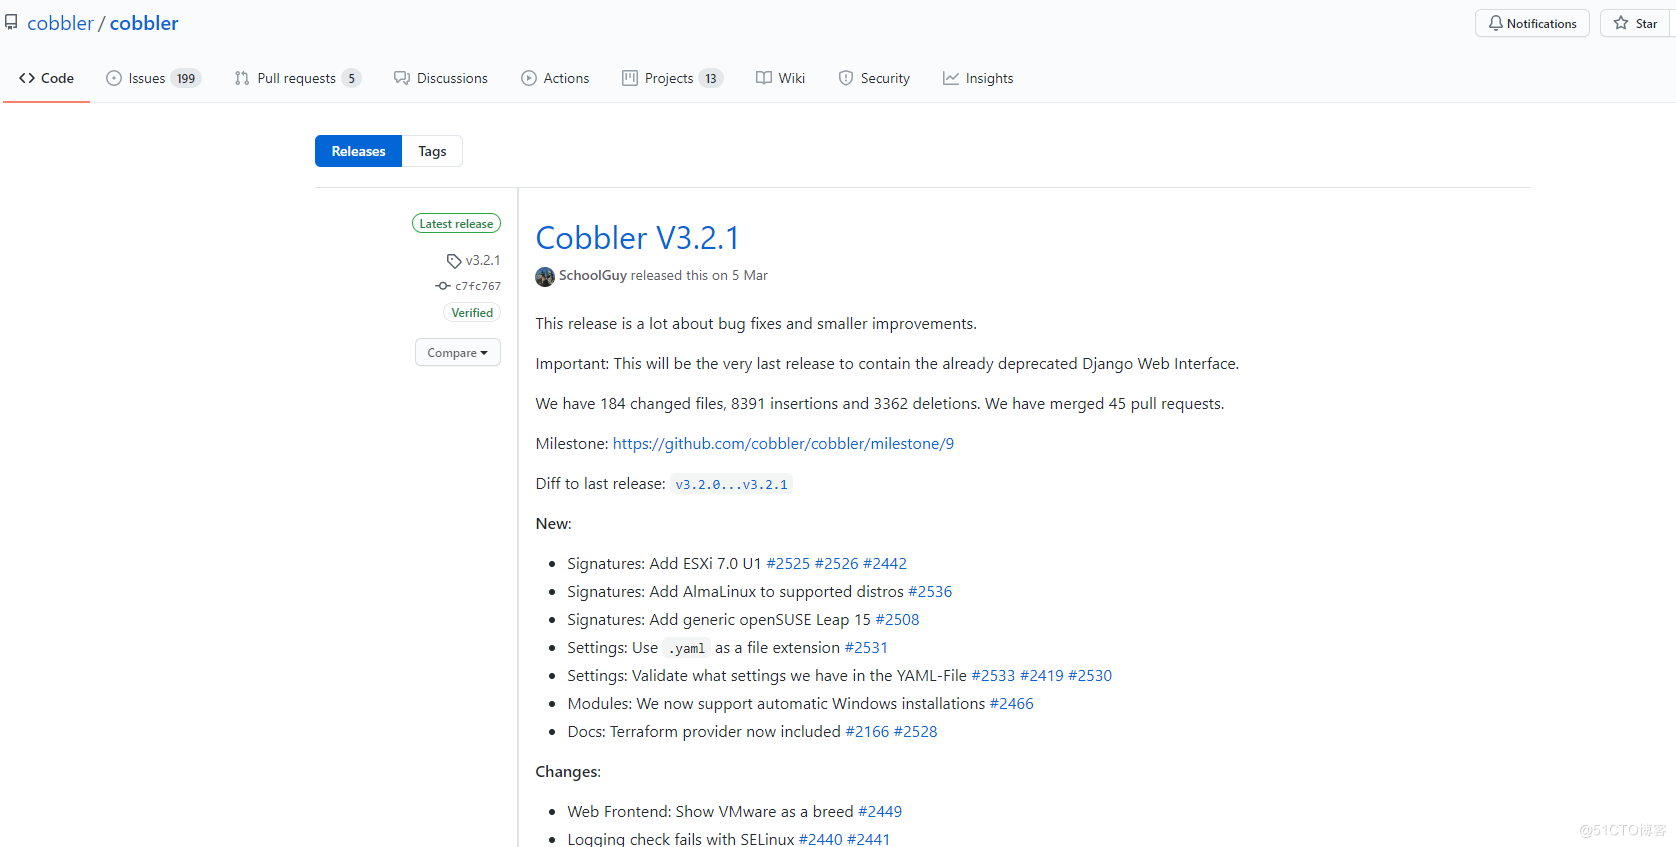
Task: Open Terraform reference #2166
Action: pos(867,731)
